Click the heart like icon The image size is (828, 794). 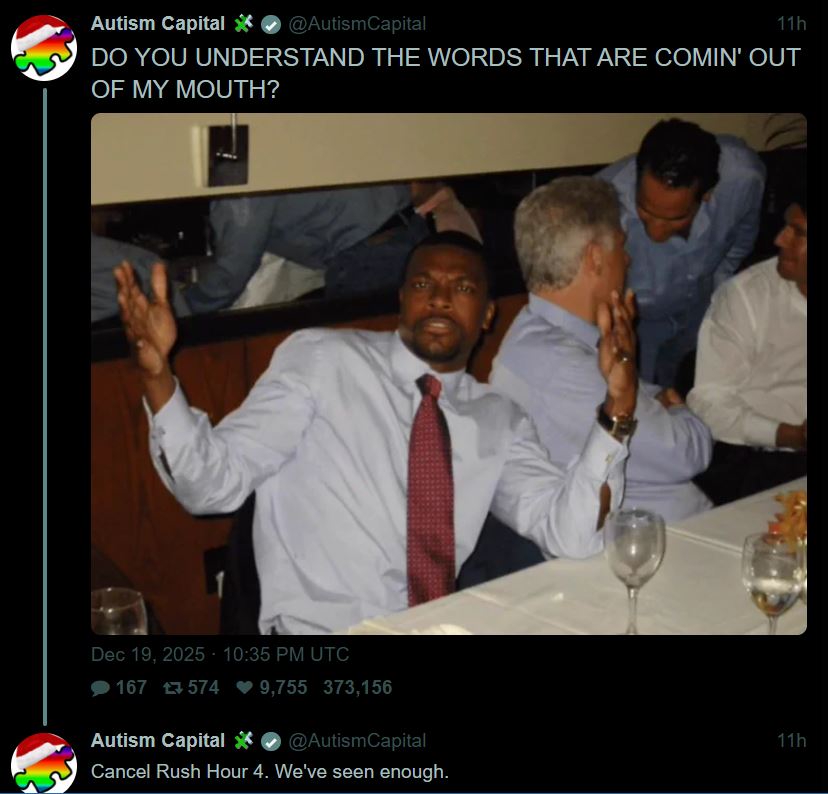tap(244, 687)
